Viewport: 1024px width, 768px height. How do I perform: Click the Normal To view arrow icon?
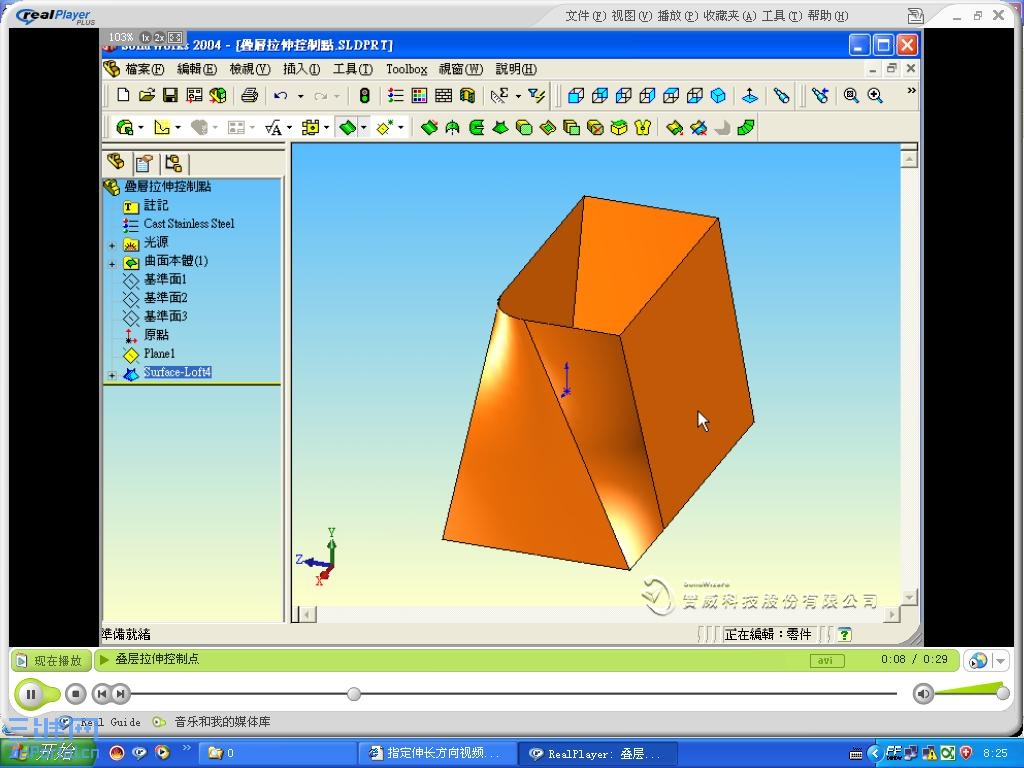[x=750, y=96]
